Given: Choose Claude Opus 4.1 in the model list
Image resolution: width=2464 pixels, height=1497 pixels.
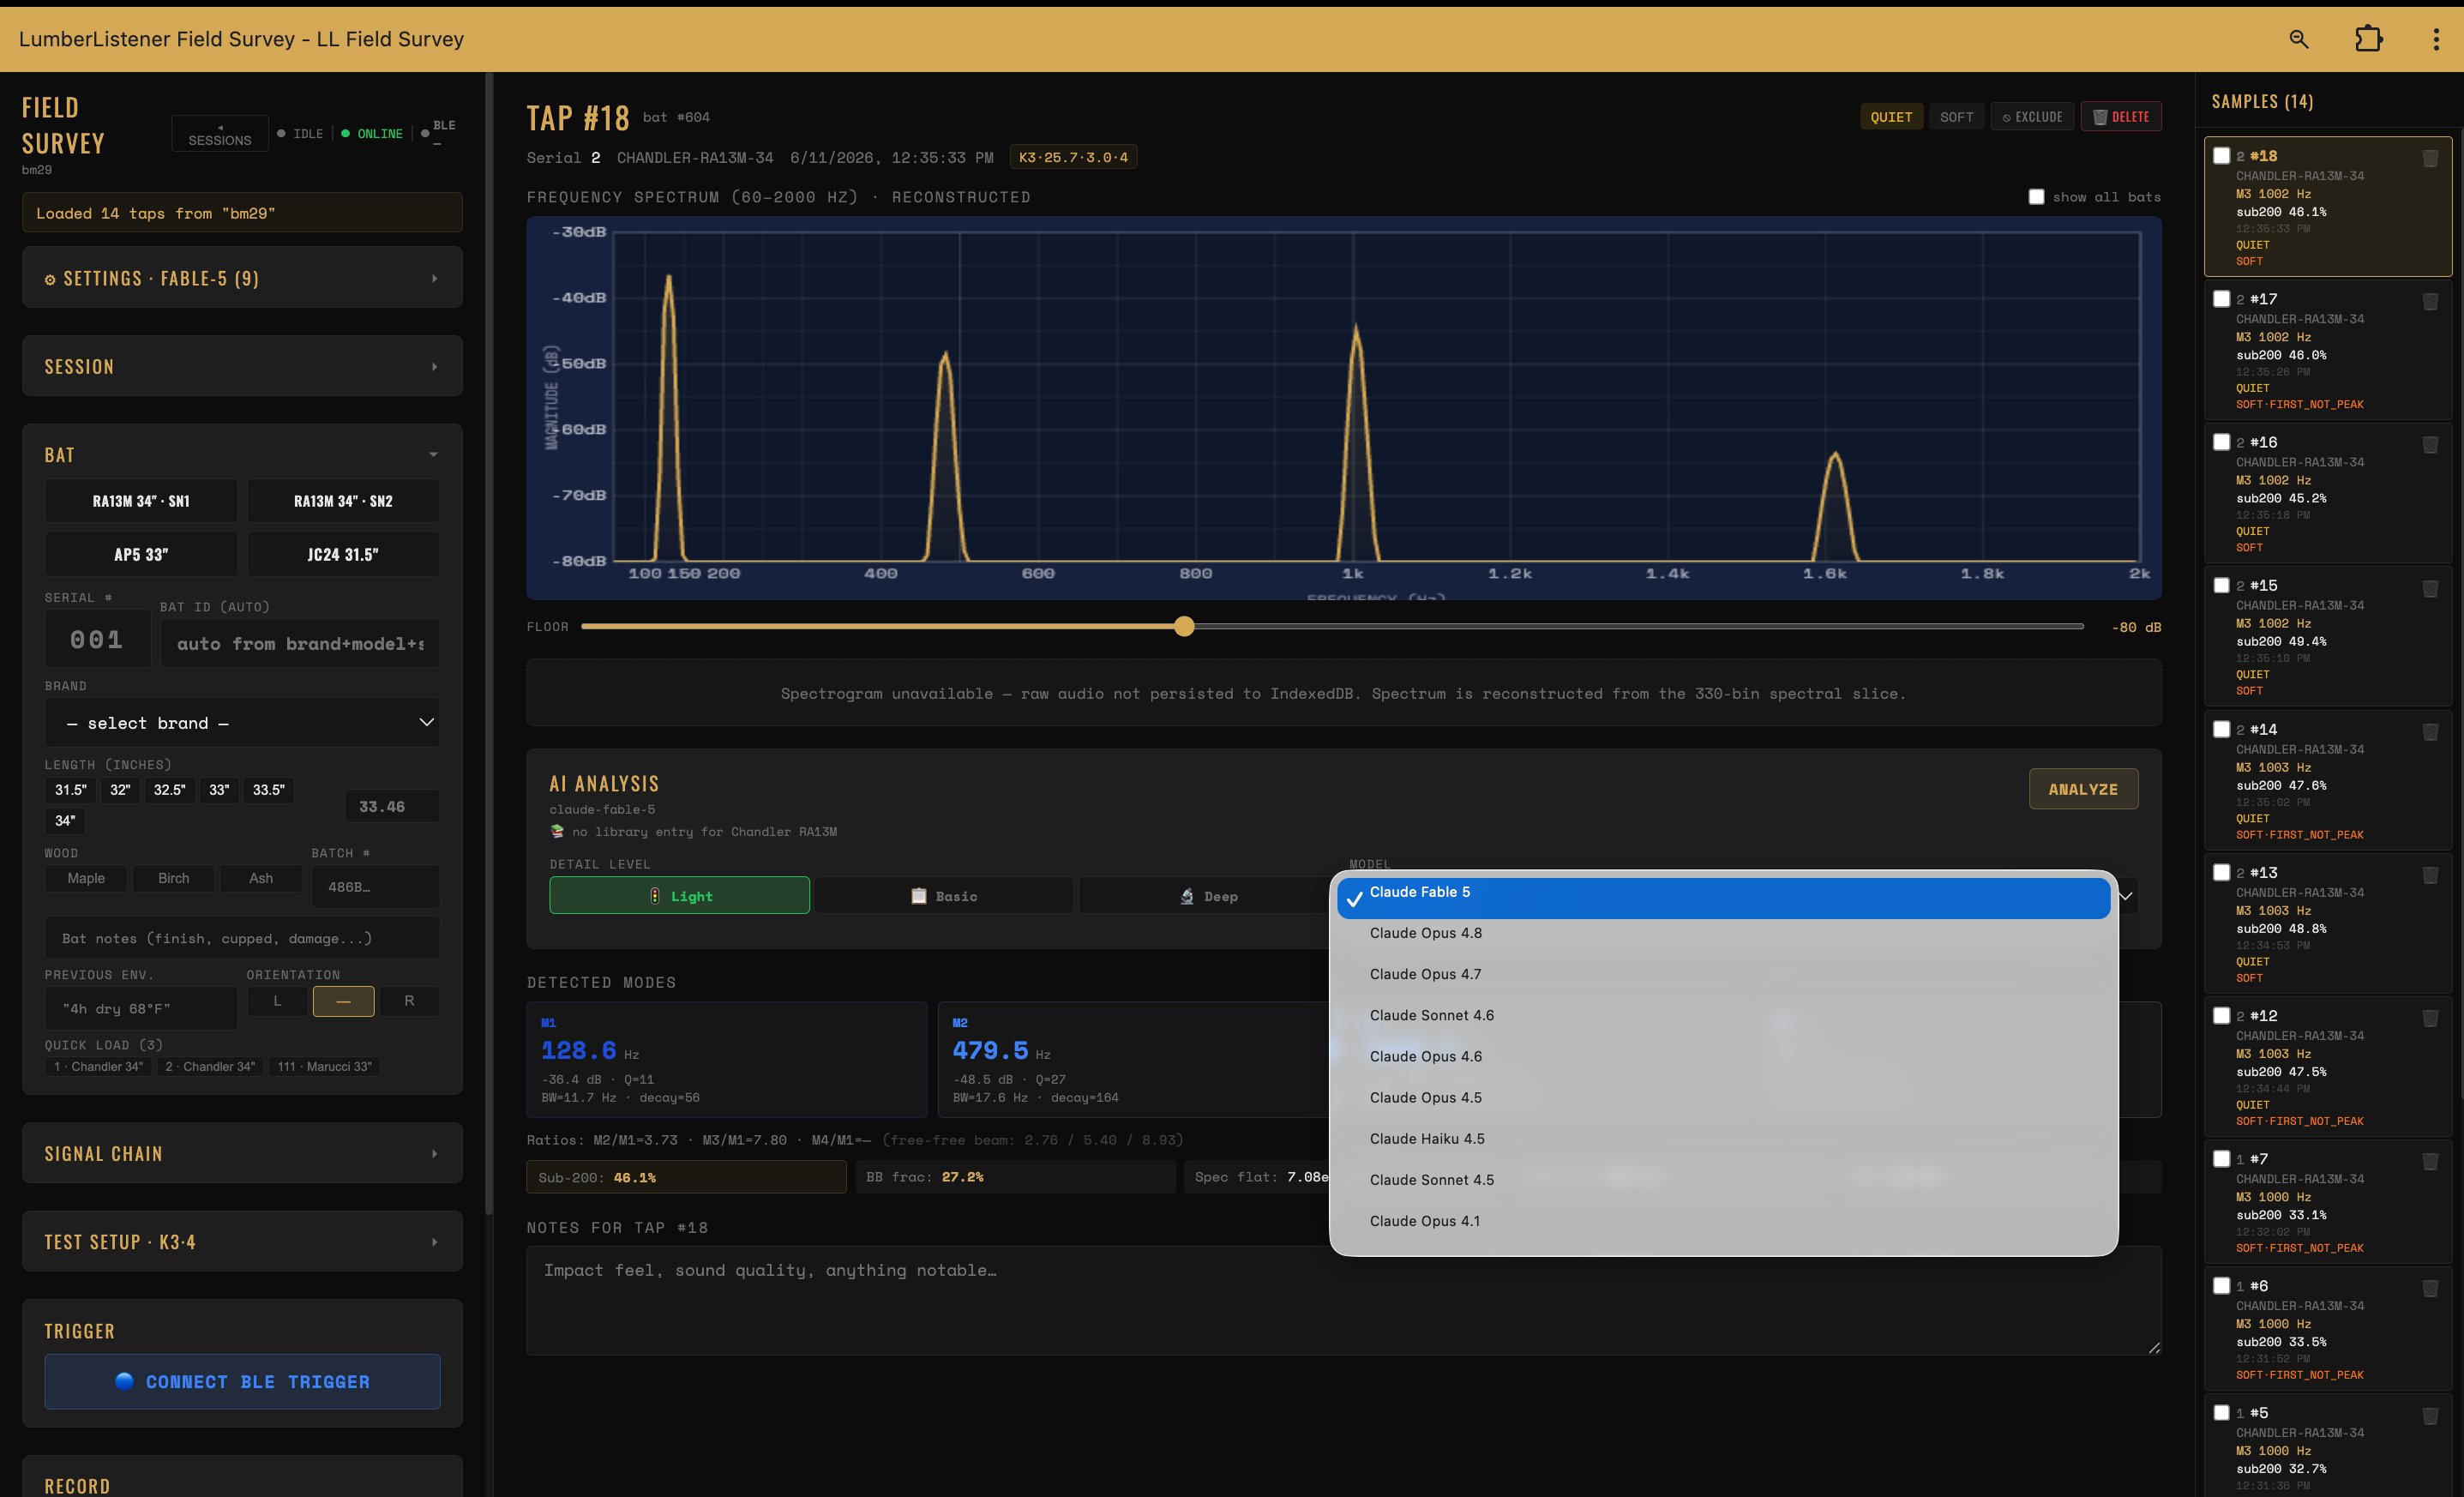Looking at the screenshot, I should 1723,1221.
